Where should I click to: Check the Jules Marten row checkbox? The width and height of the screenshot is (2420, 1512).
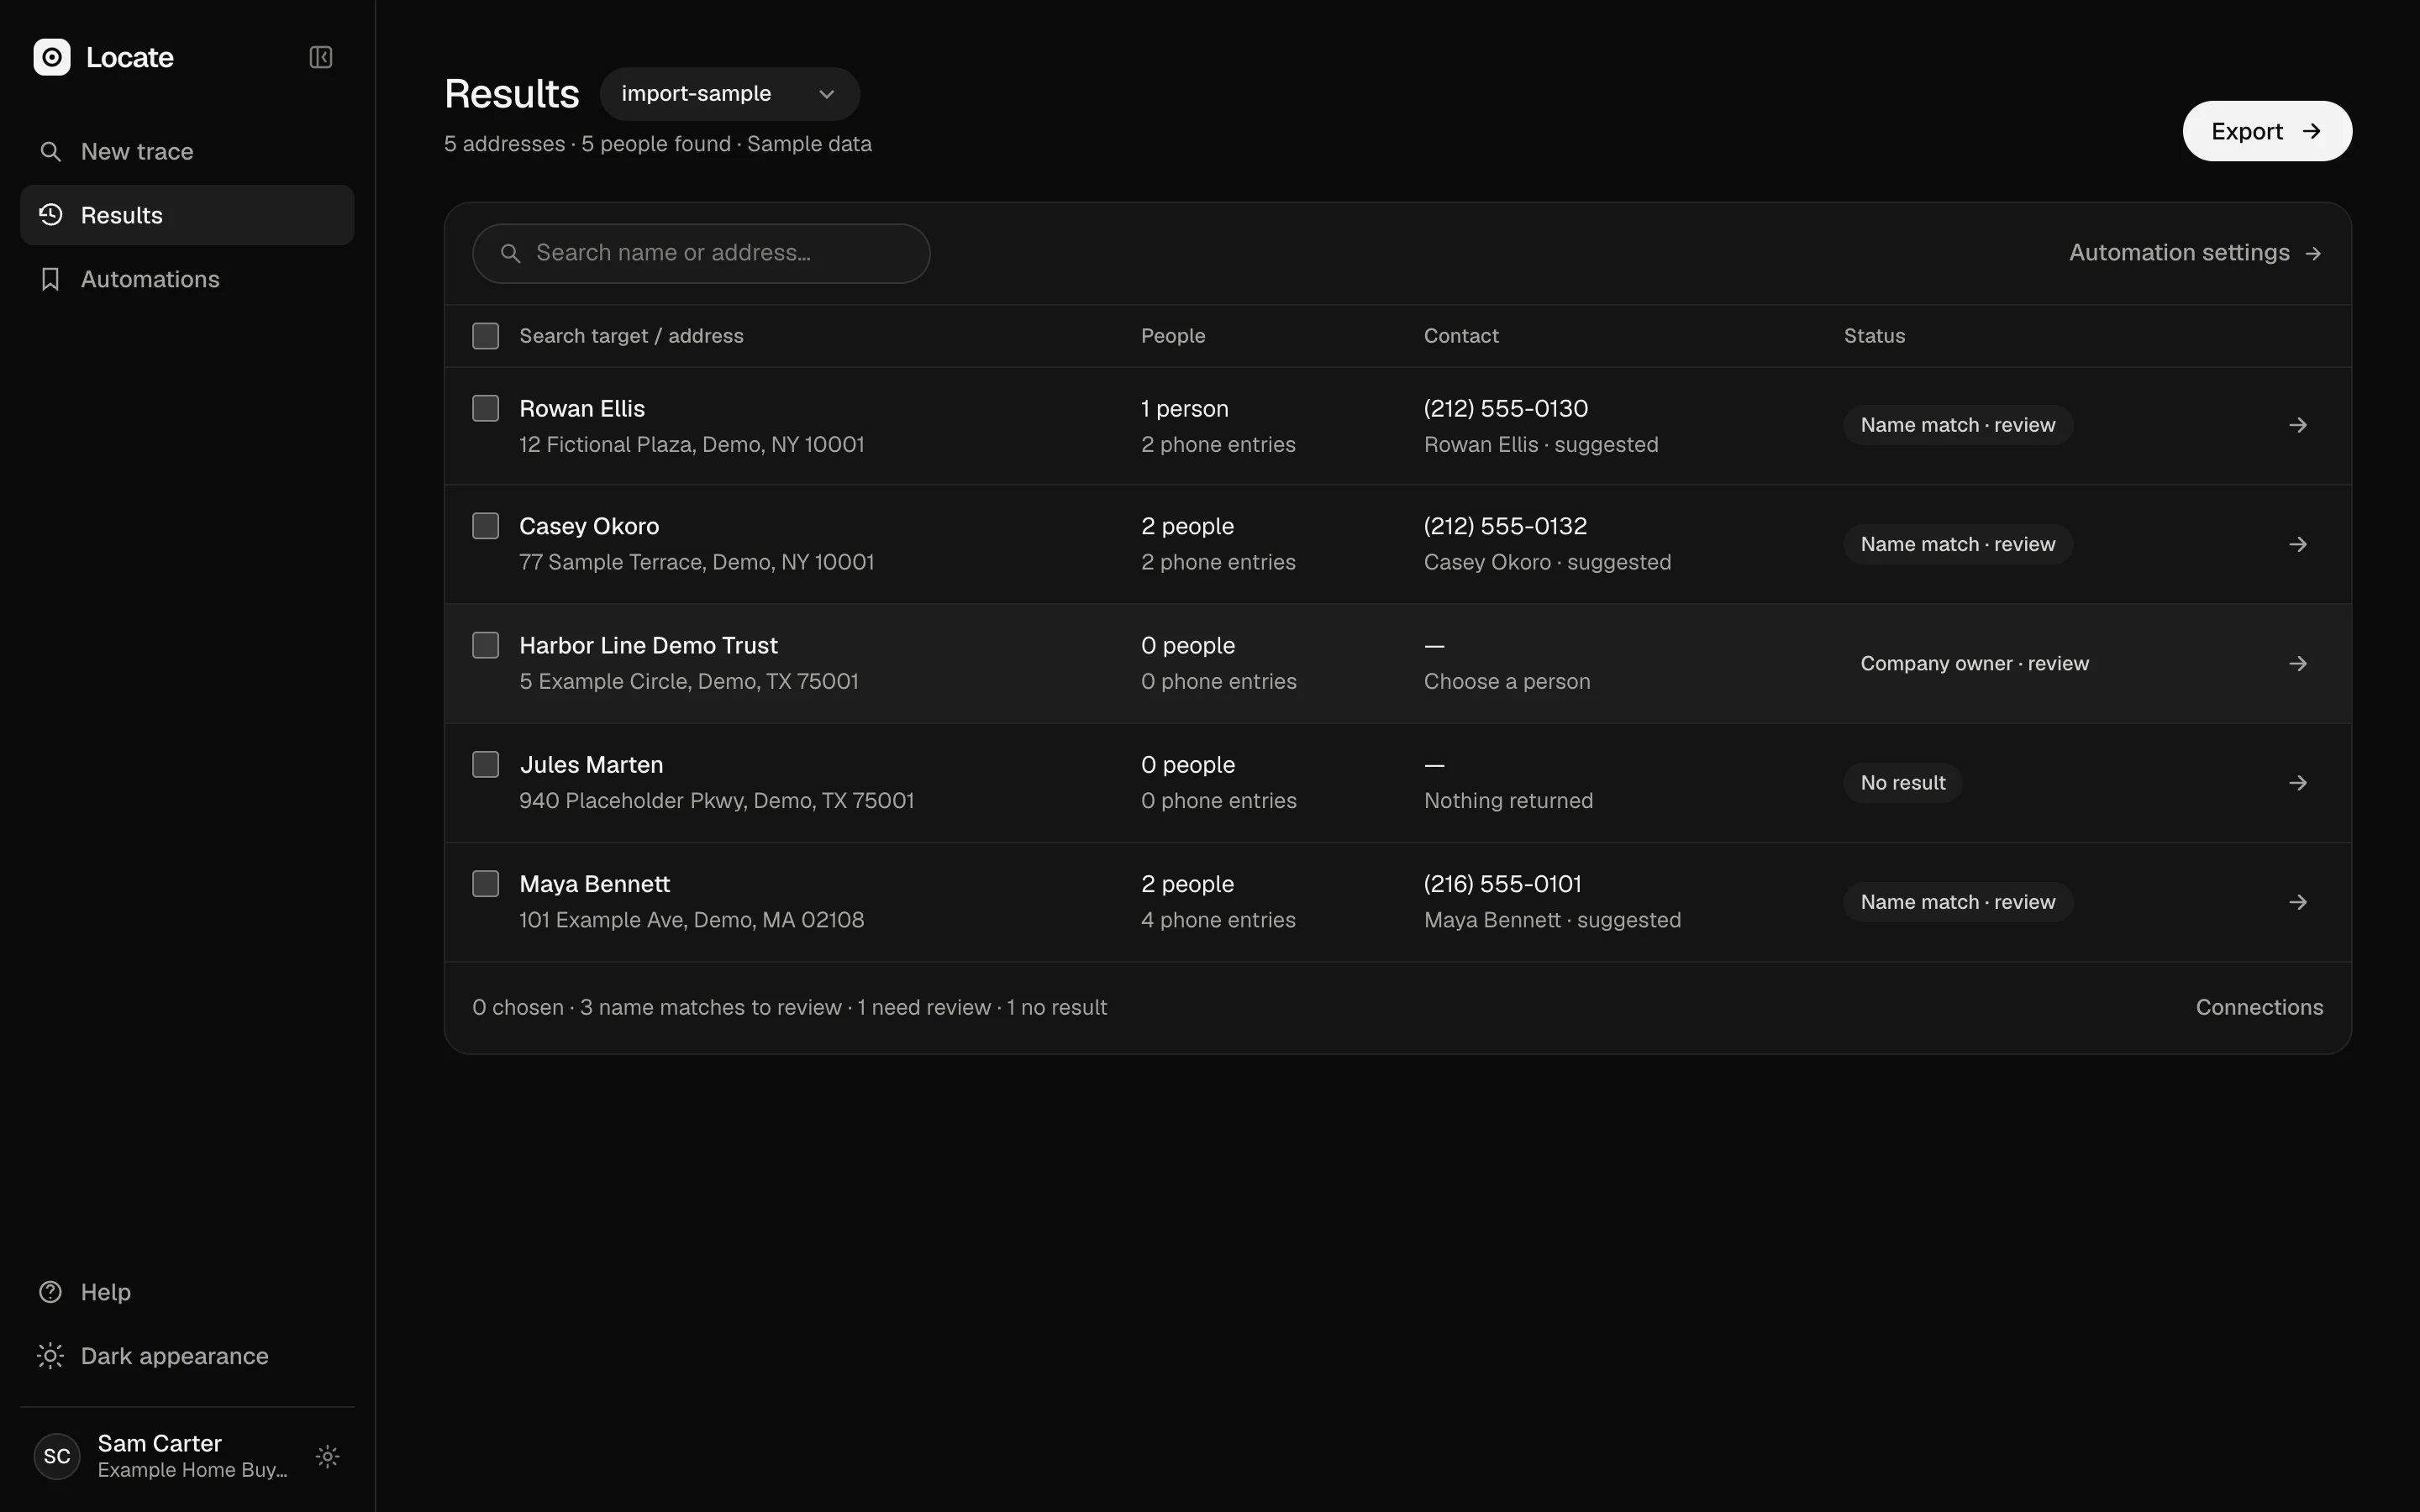point(485,764)
